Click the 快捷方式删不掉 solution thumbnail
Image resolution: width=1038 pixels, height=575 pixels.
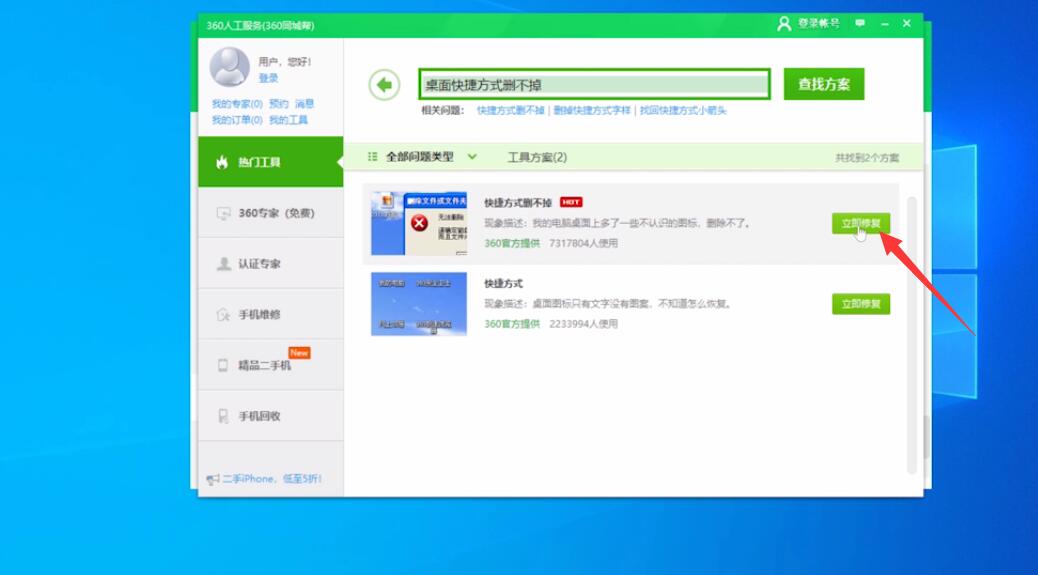[x=418, y=223]
